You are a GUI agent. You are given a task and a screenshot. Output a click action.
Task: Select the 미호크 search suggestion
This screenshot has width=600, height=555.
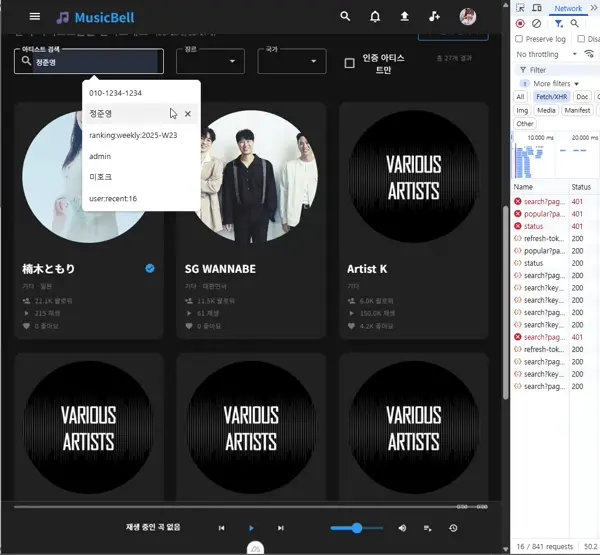[x=101, y=177]
